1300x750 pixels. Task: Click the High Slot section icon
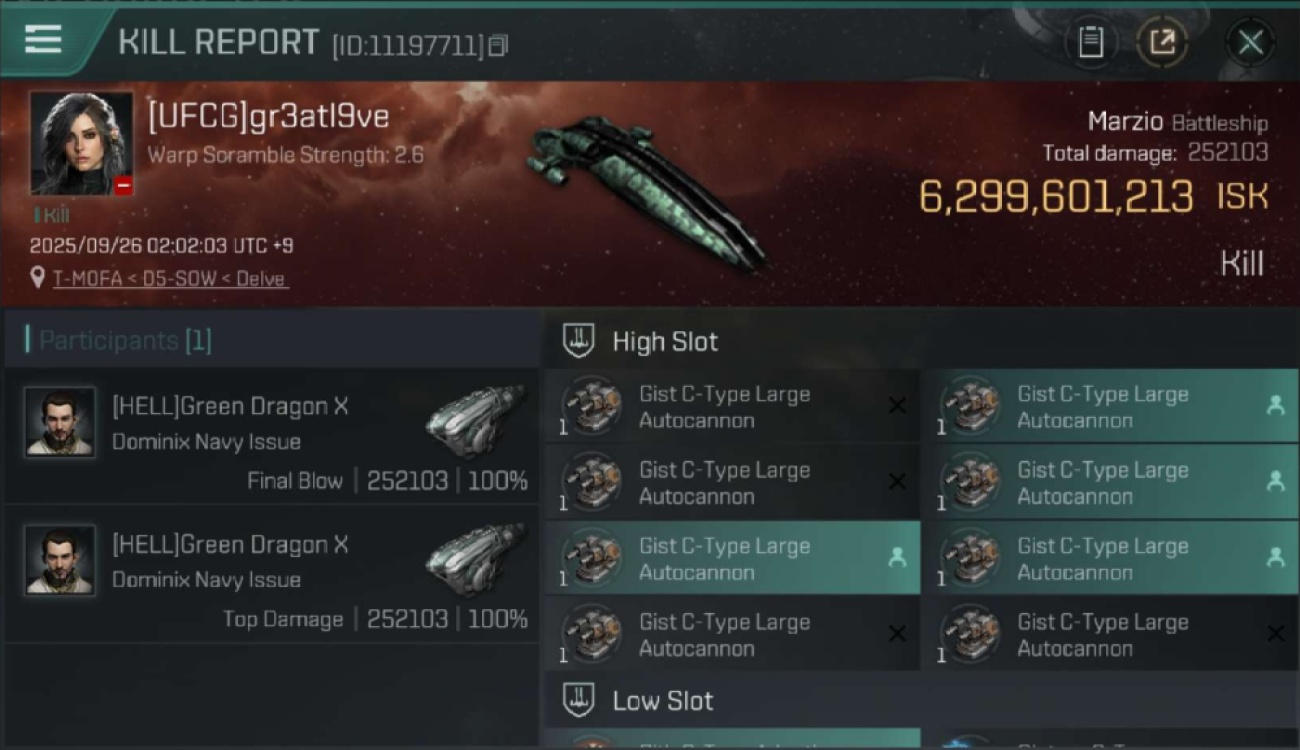[579, 340]
